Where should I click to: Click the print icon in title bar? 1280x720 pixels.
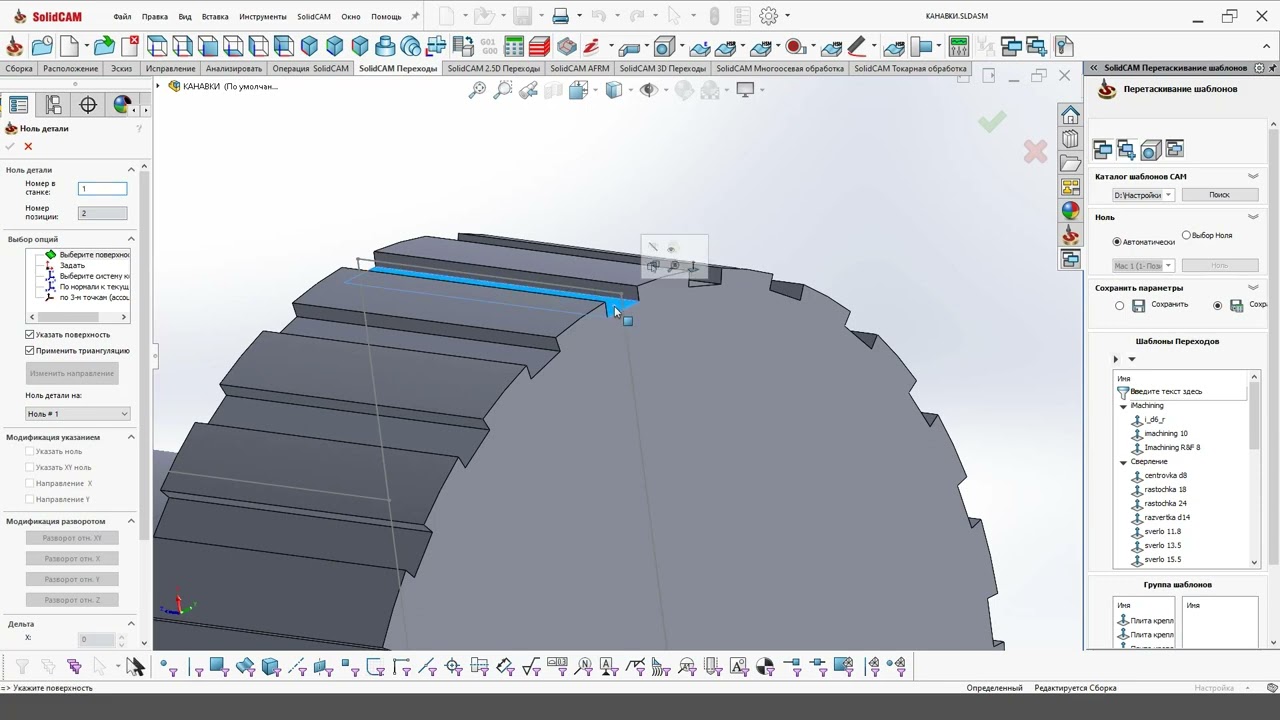(561, 16)
